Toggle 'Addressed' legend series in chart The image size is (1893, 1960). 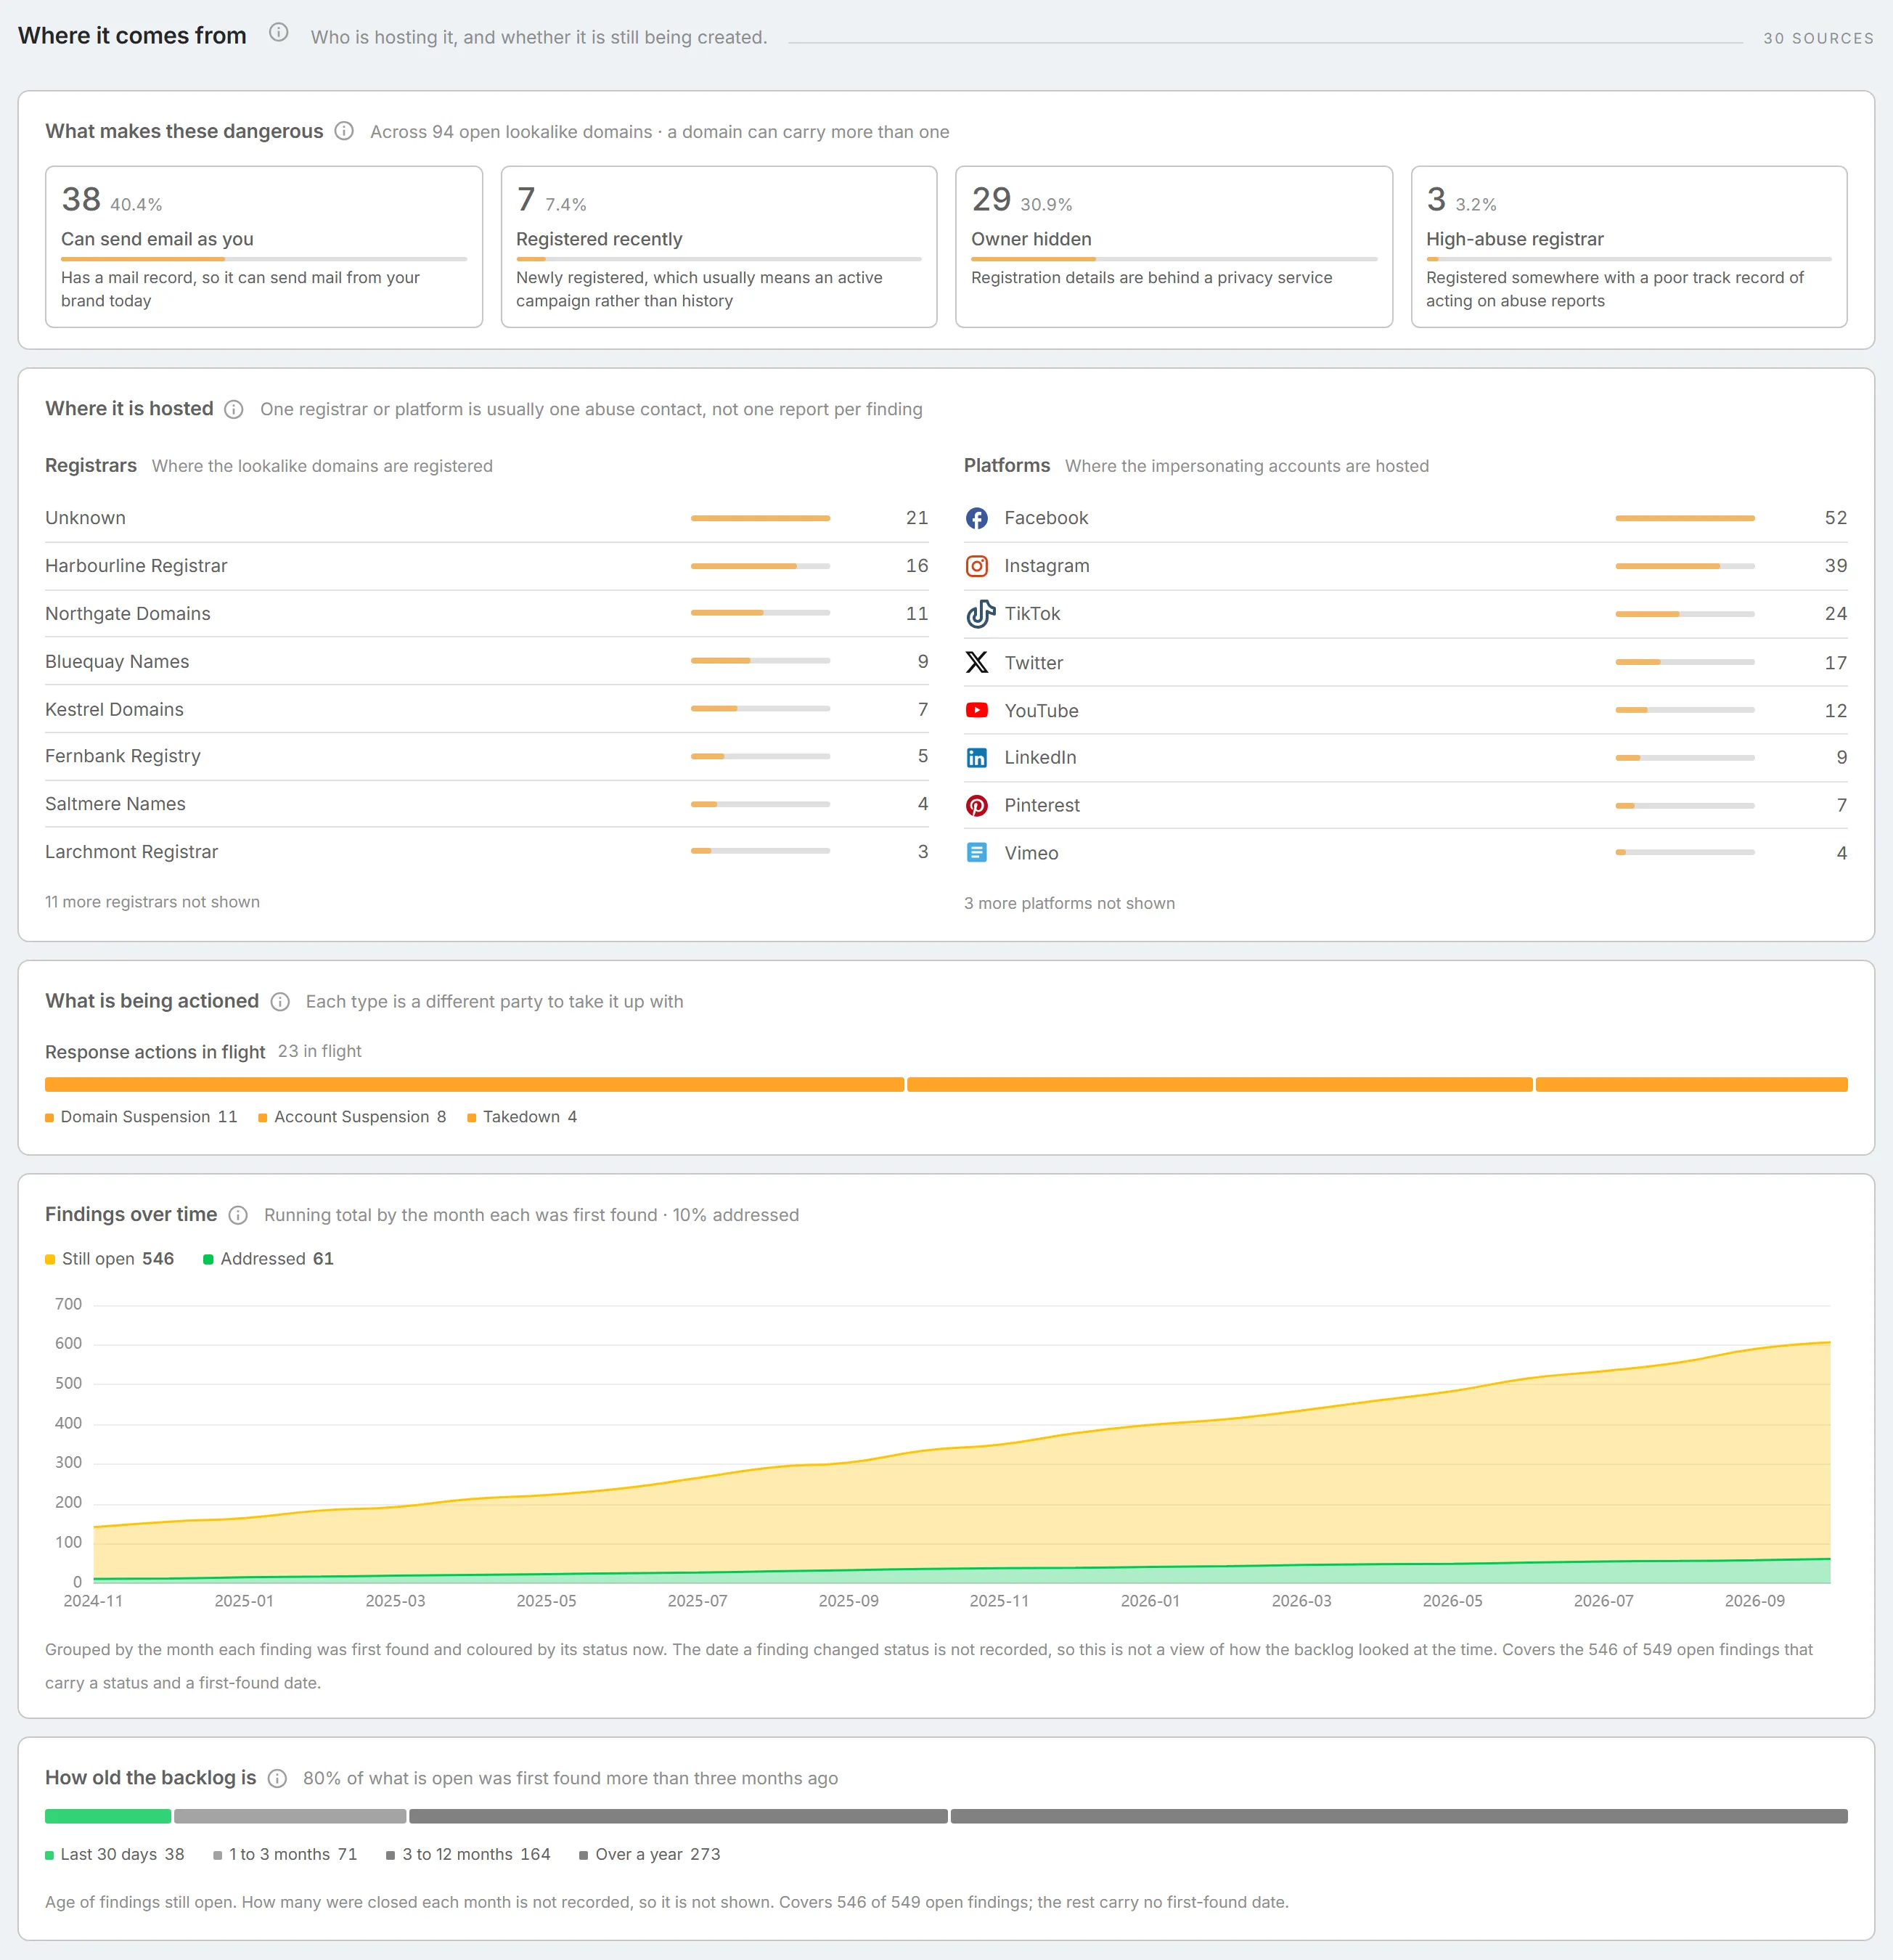coord(269,1259)
